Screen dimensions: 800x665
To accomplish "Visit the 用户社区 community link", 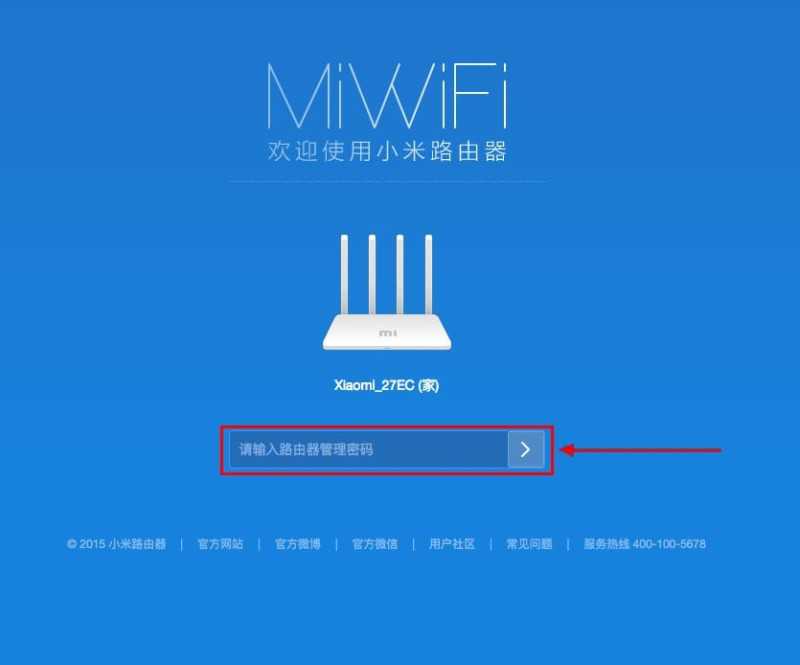I will click(452, 544).
